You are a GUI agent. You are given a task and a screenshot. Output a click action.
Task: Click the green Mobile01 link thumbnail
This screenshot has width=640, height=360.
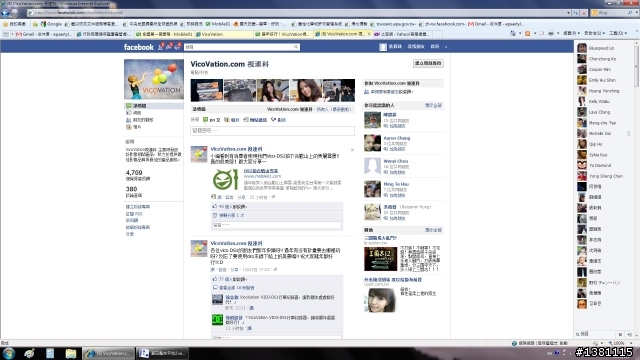(x=225, y=179)
